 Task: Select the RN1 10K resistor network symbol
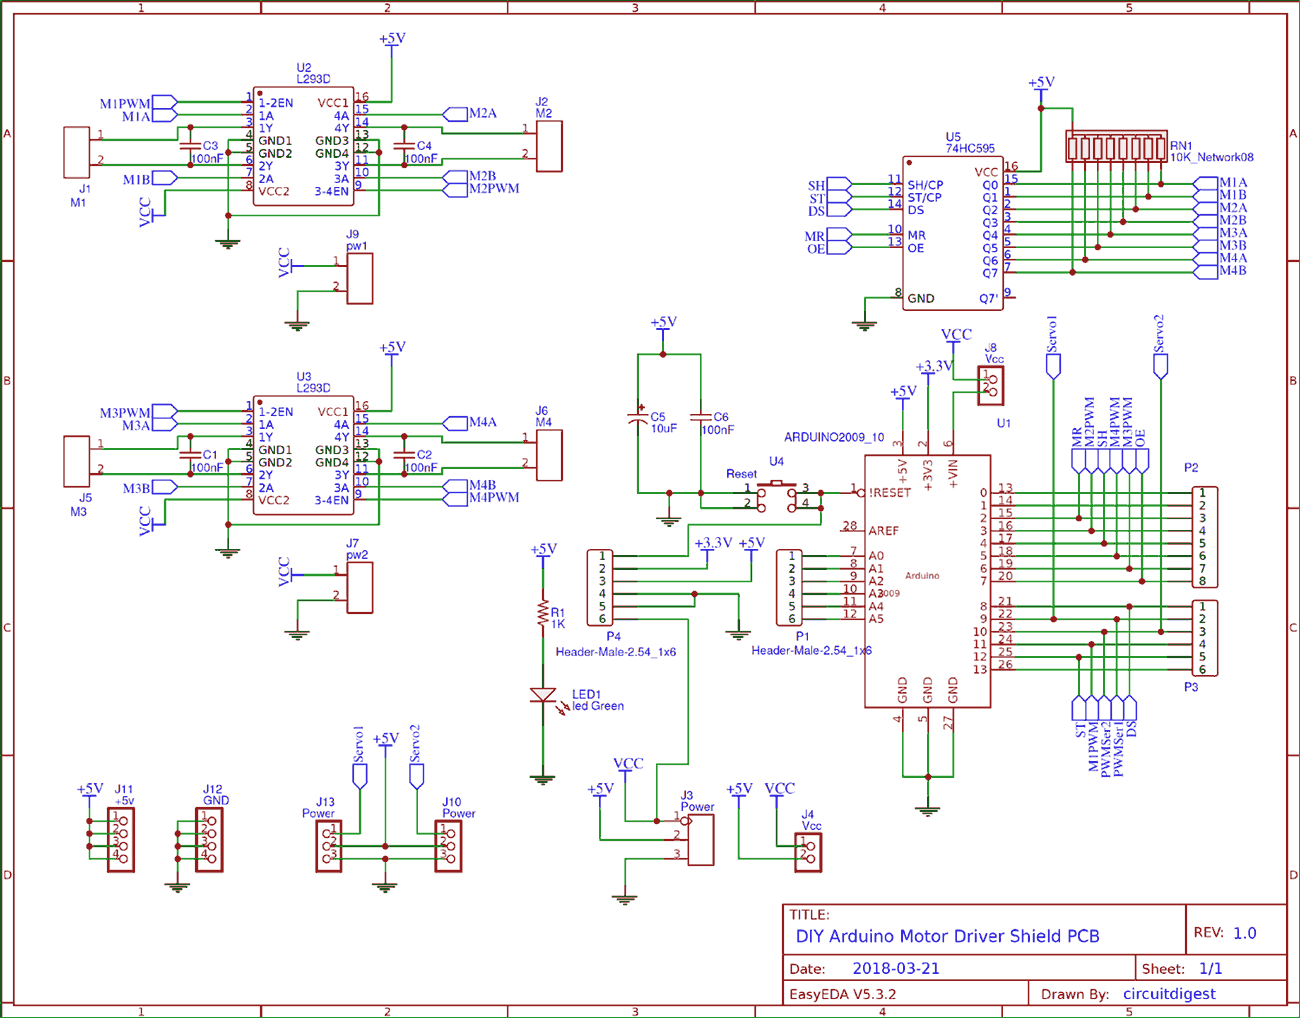pyautogui.click(x=1115, y=148)
